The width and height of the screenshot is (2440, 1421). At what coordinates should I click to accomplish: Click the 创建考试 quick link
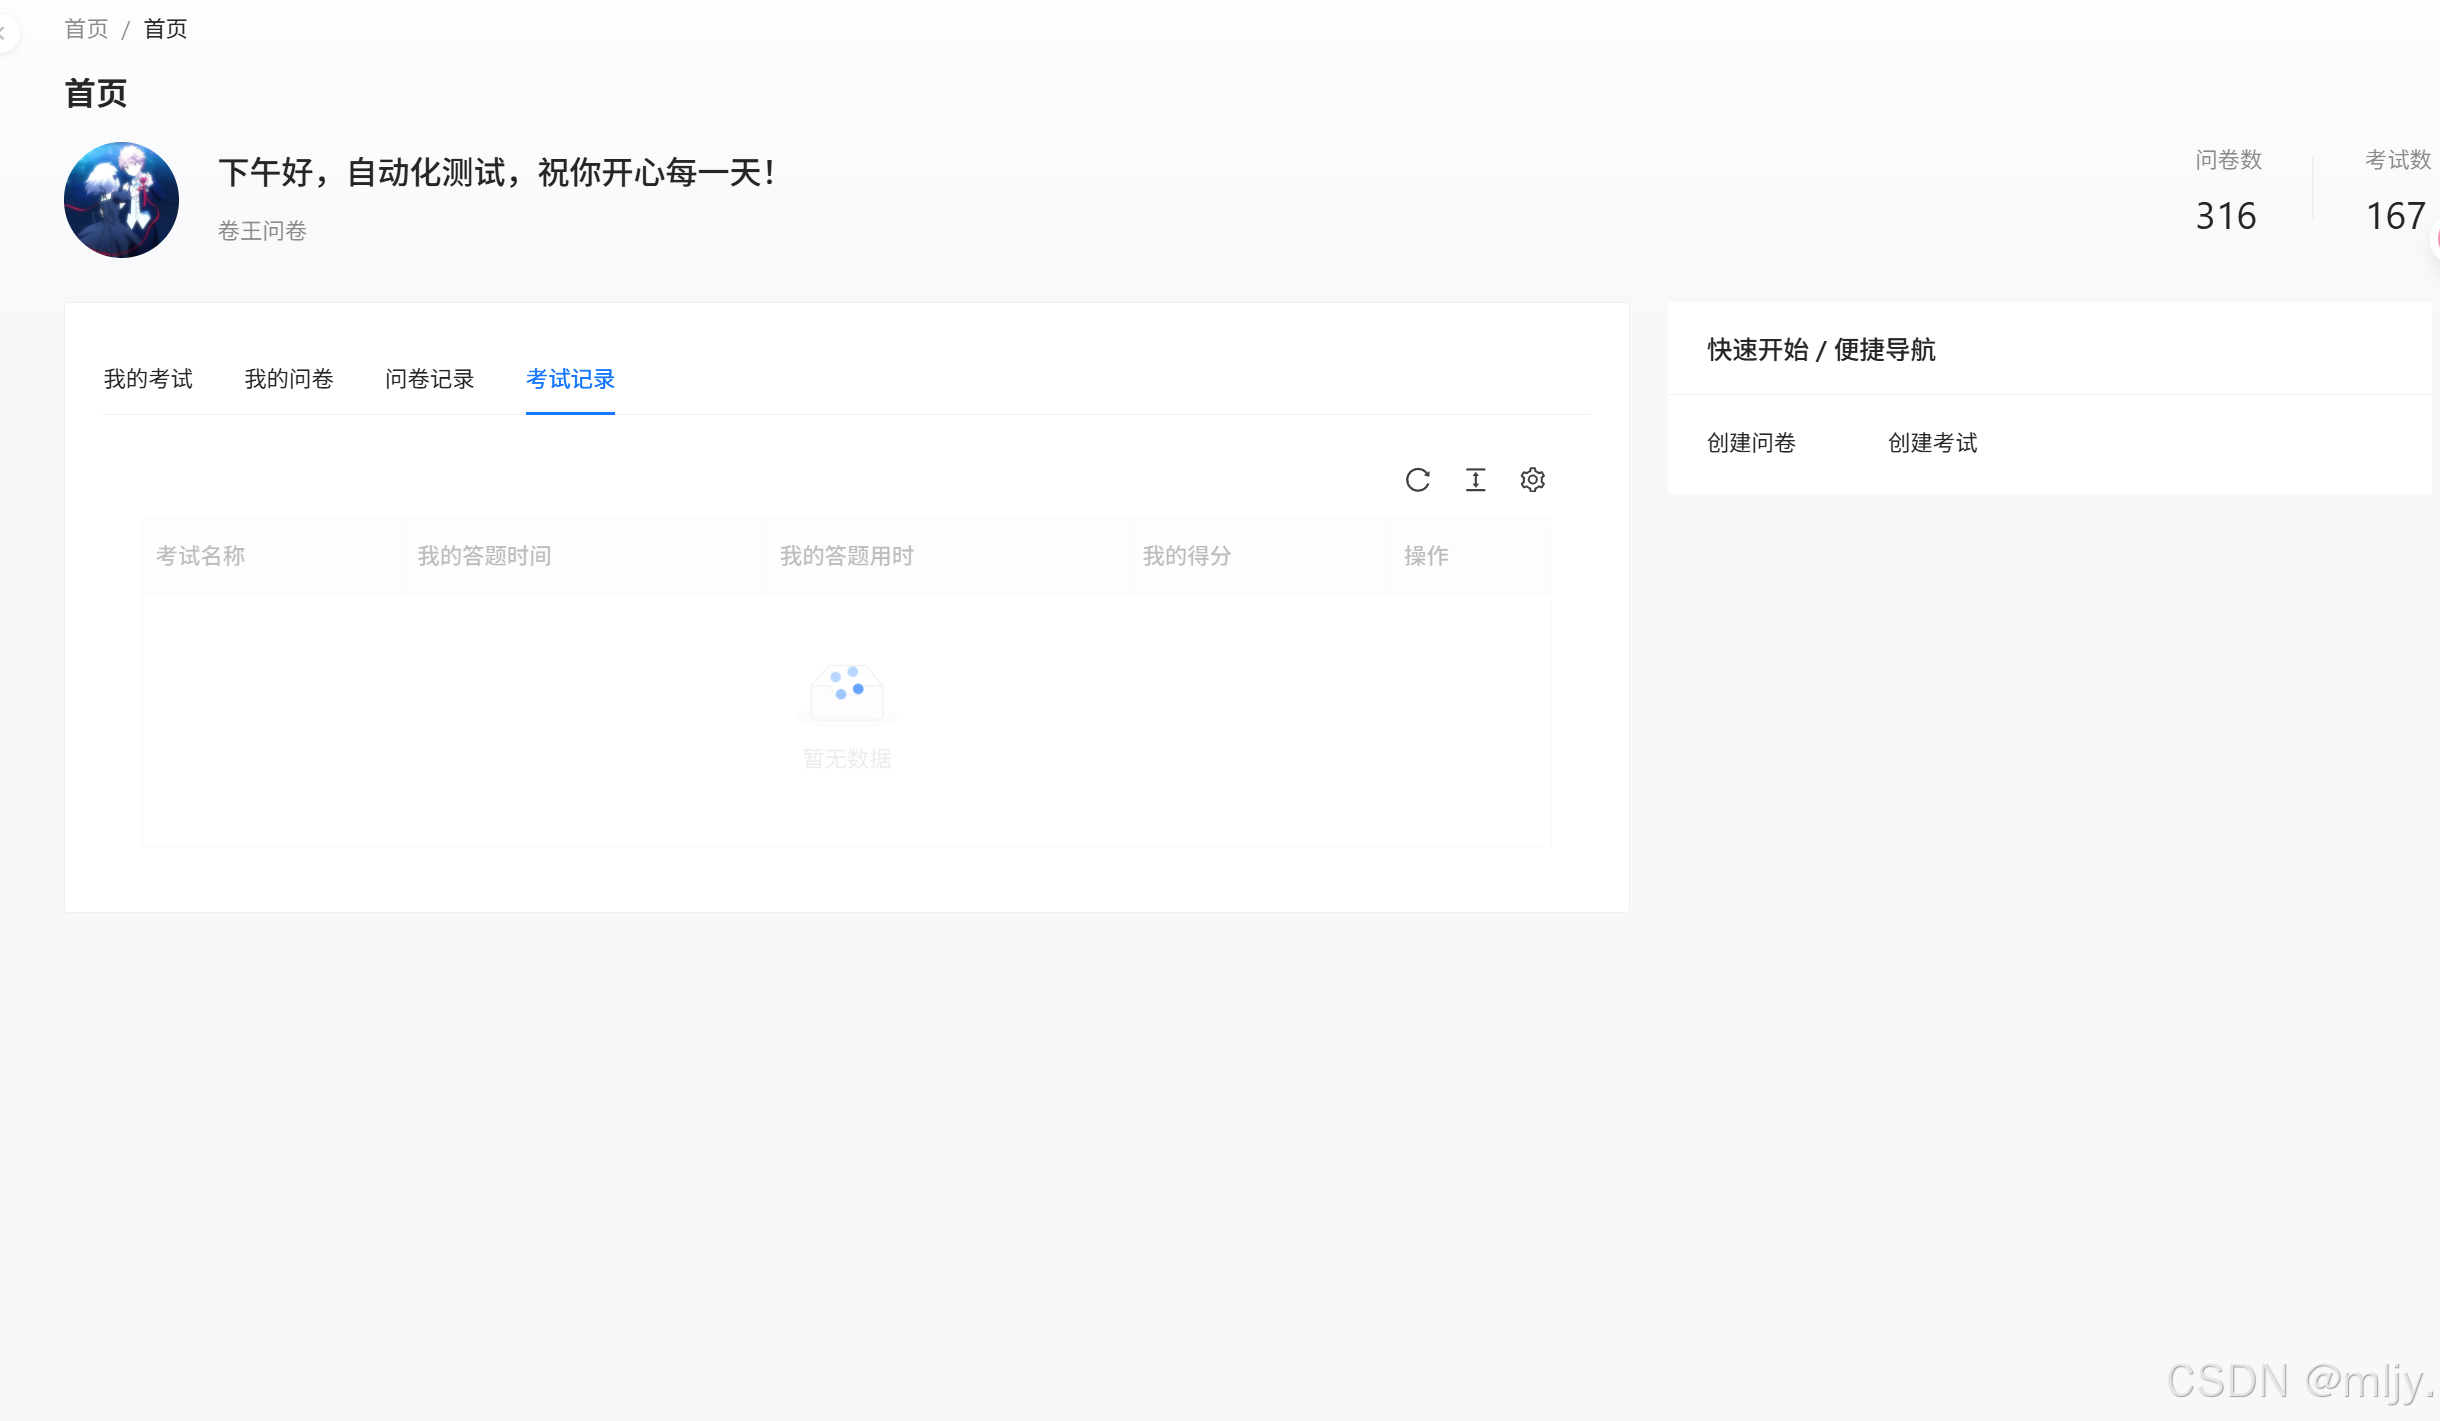1932,443
